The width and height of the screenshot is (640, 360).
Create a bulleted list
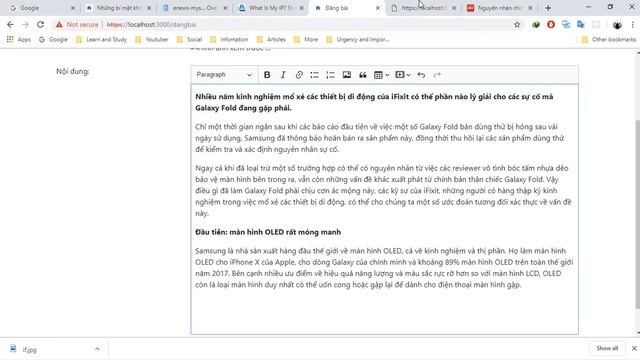pos(314,75)
